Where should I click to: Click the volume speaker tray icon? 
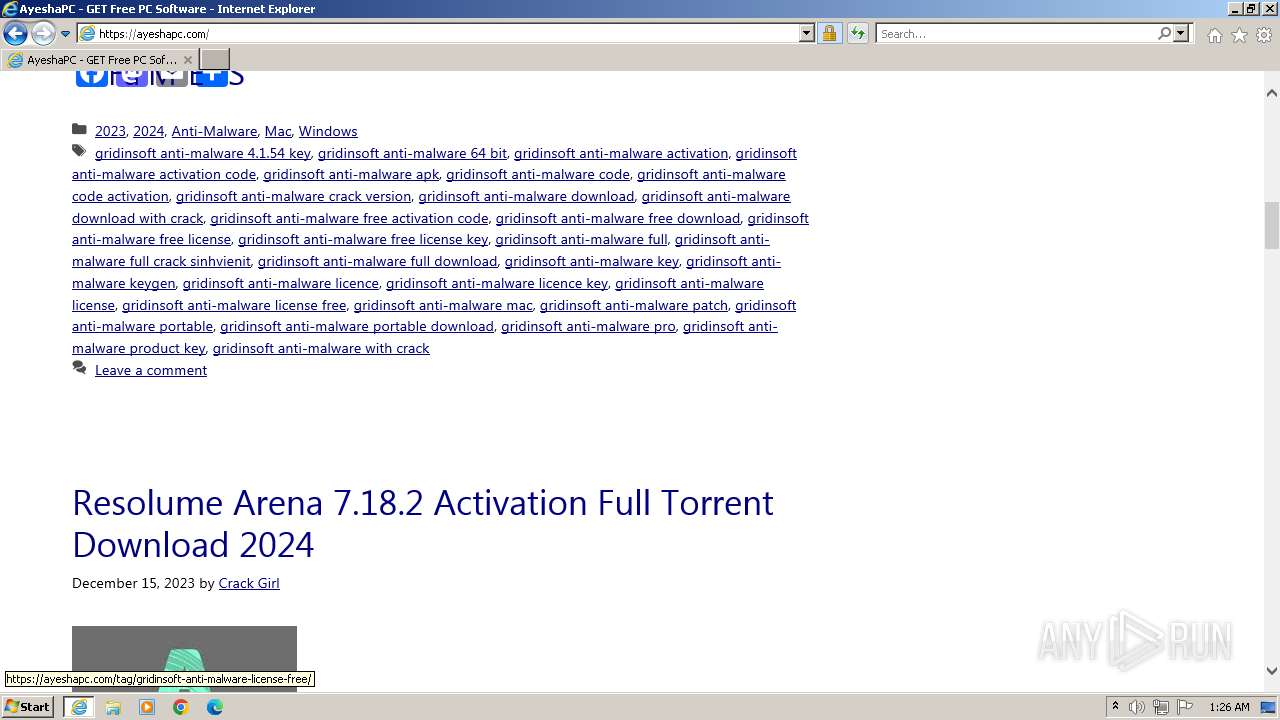1137,707
